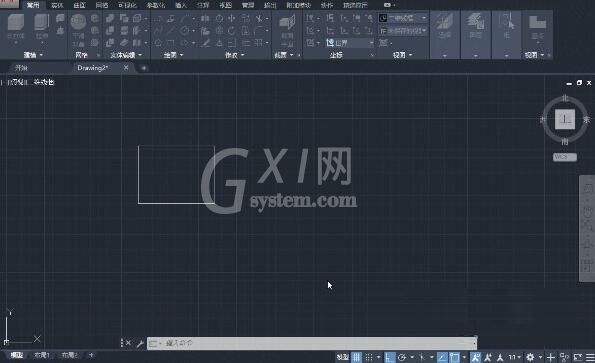Toggle annotation visibility icon in status bar

click(475, 357)
